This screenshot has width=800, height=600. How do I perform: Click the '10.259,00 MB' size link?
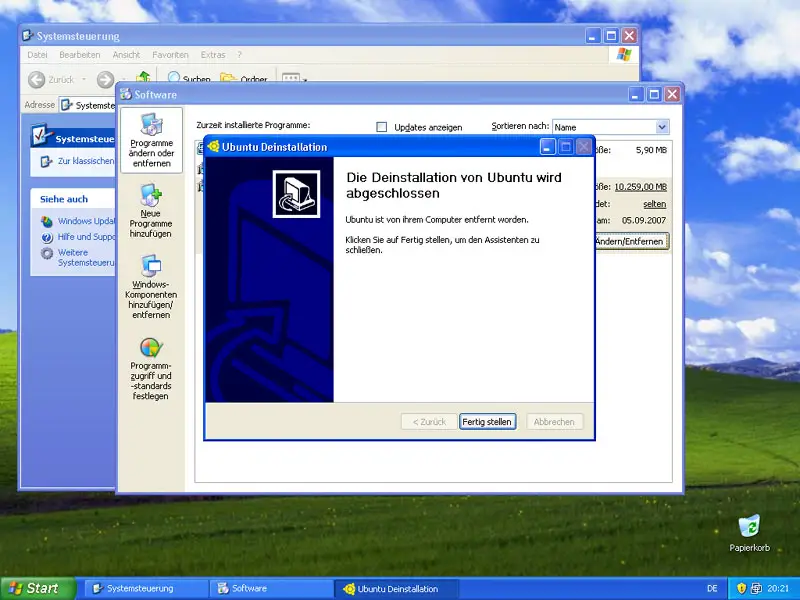640,187
